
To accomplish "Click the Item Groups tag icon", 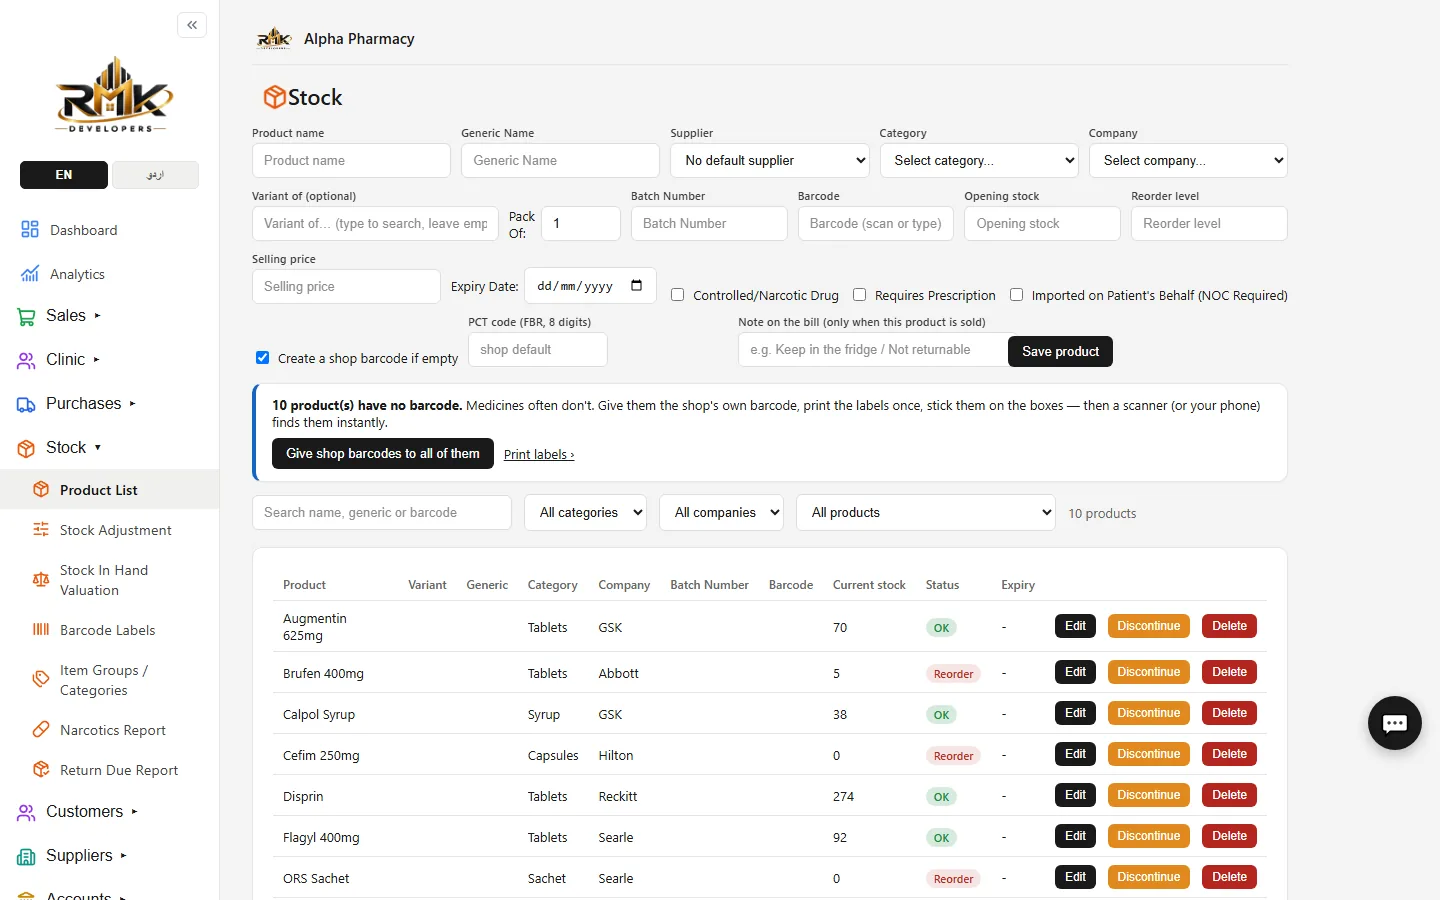I will point(41,679).
